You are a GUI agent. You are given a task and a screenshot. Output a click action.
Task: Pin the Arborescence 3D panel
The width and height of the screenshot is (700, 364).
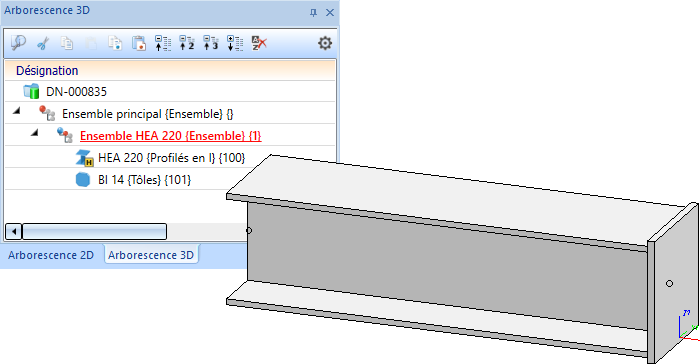point(313,13)
